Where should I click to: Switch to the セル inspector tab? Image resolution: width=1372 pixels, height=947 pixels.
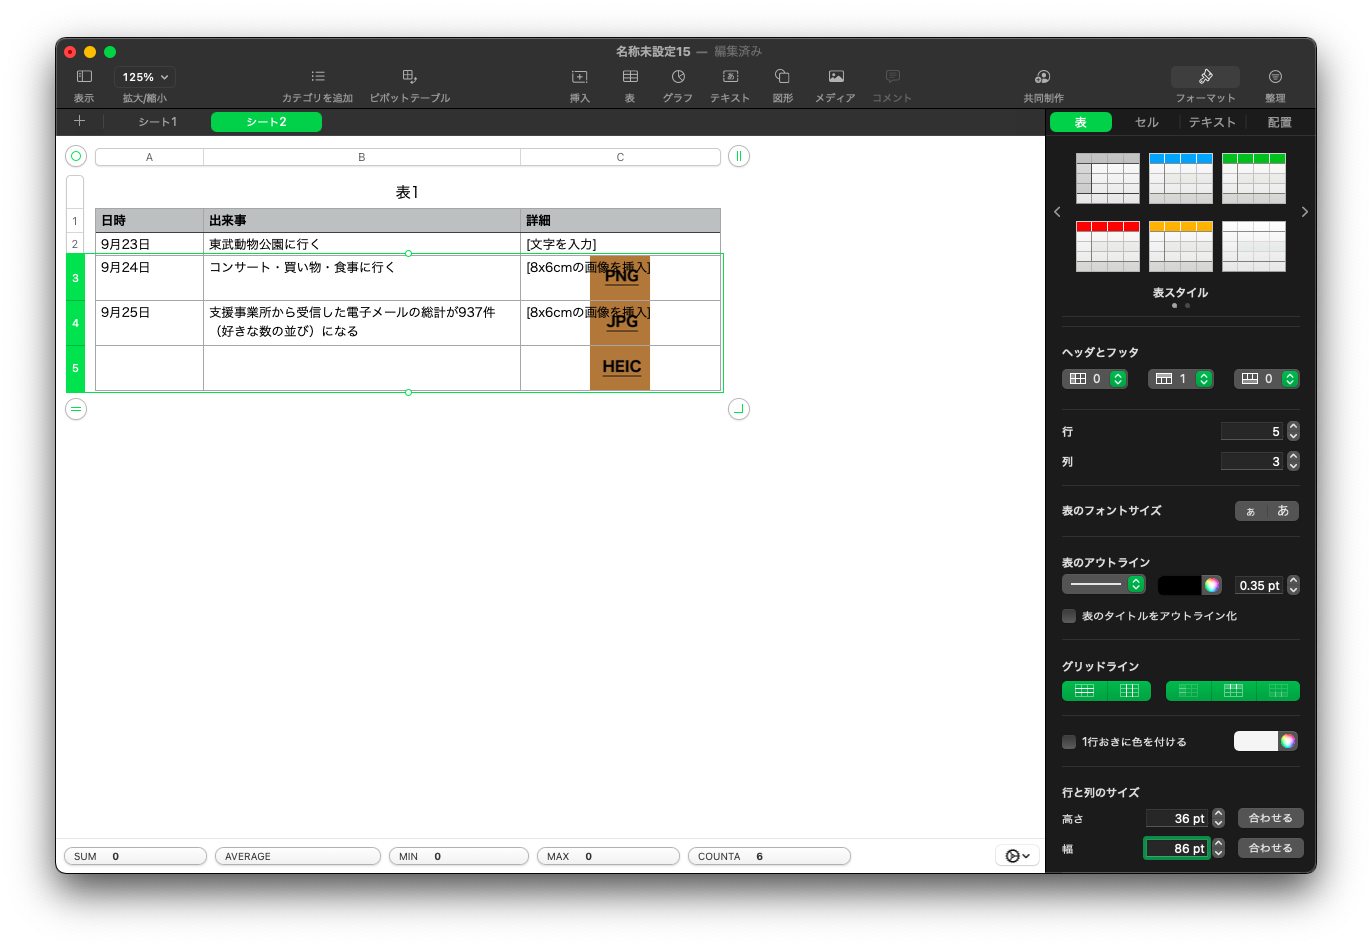click(x=1146, y=122)
